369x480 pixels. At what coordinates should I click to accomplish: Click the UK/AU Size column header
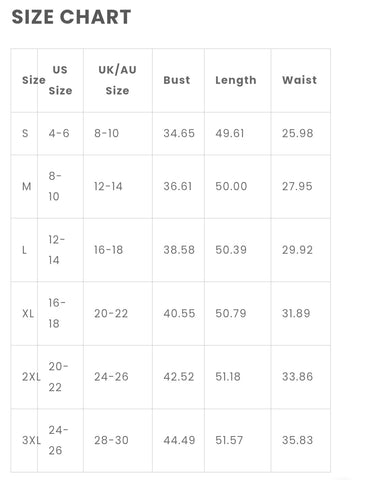click(117, 80)
